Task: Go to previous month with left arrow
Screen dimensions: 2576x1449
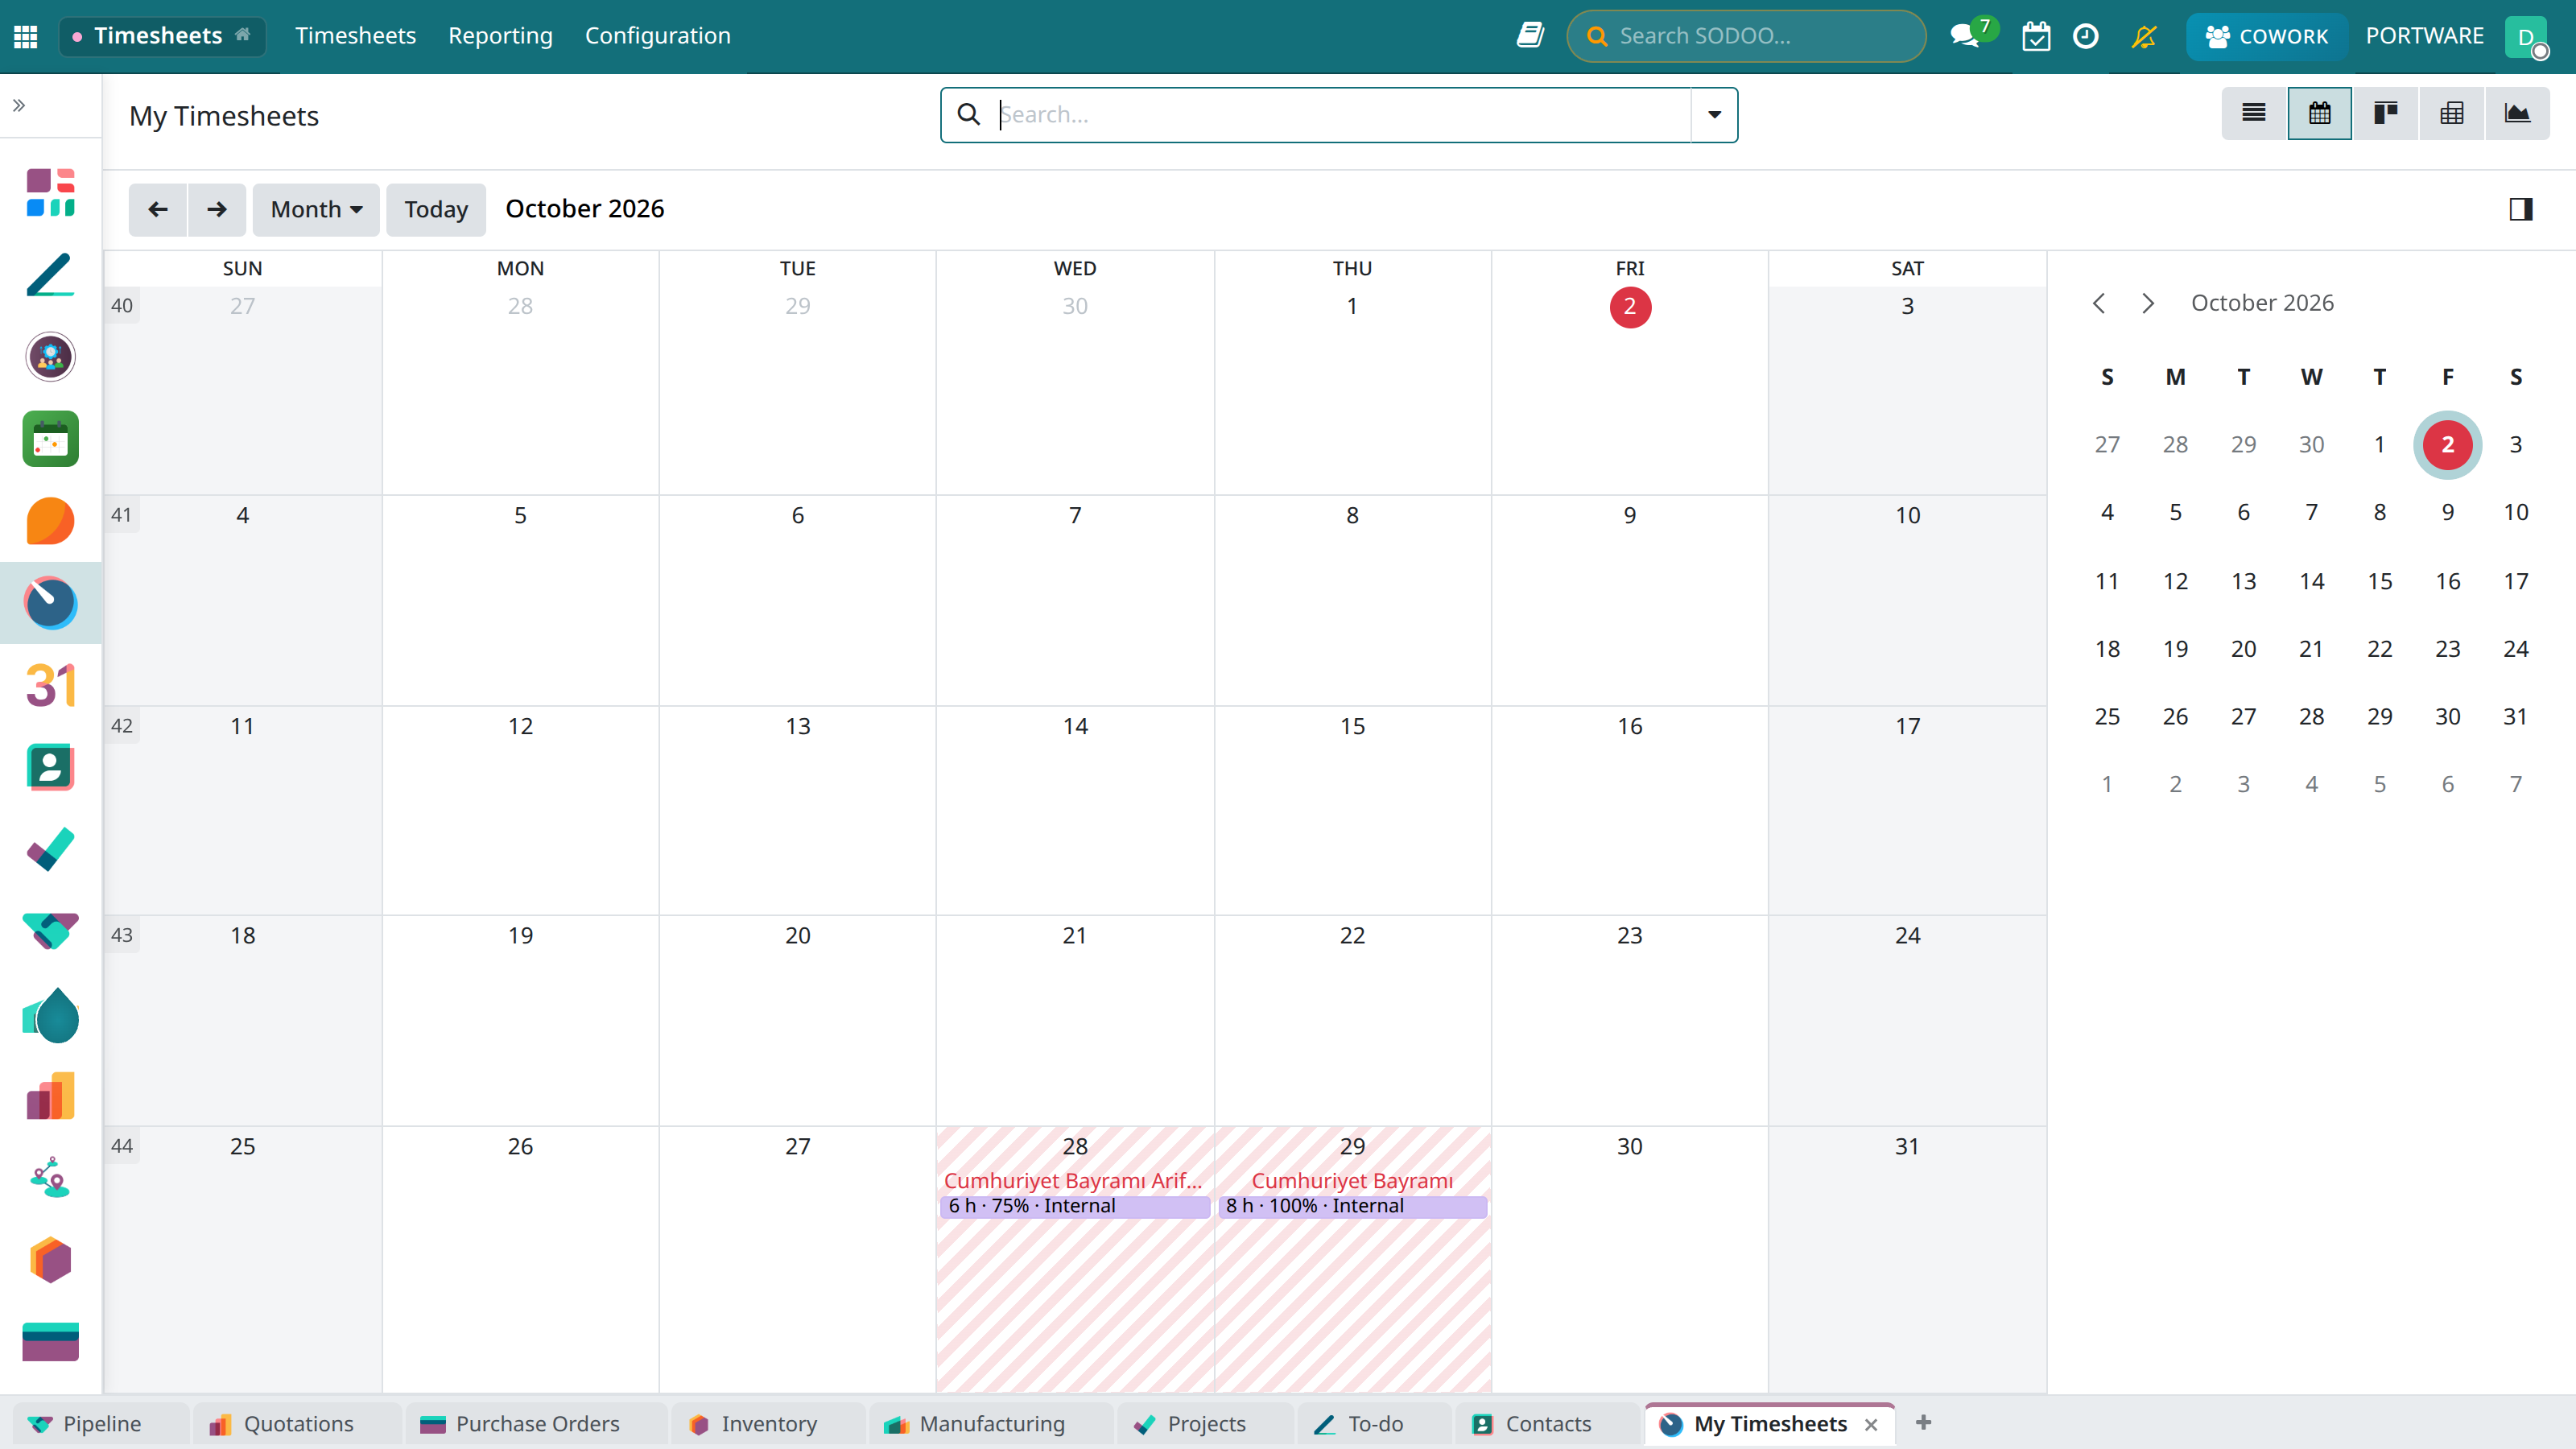Action: [x=158, y=209]
